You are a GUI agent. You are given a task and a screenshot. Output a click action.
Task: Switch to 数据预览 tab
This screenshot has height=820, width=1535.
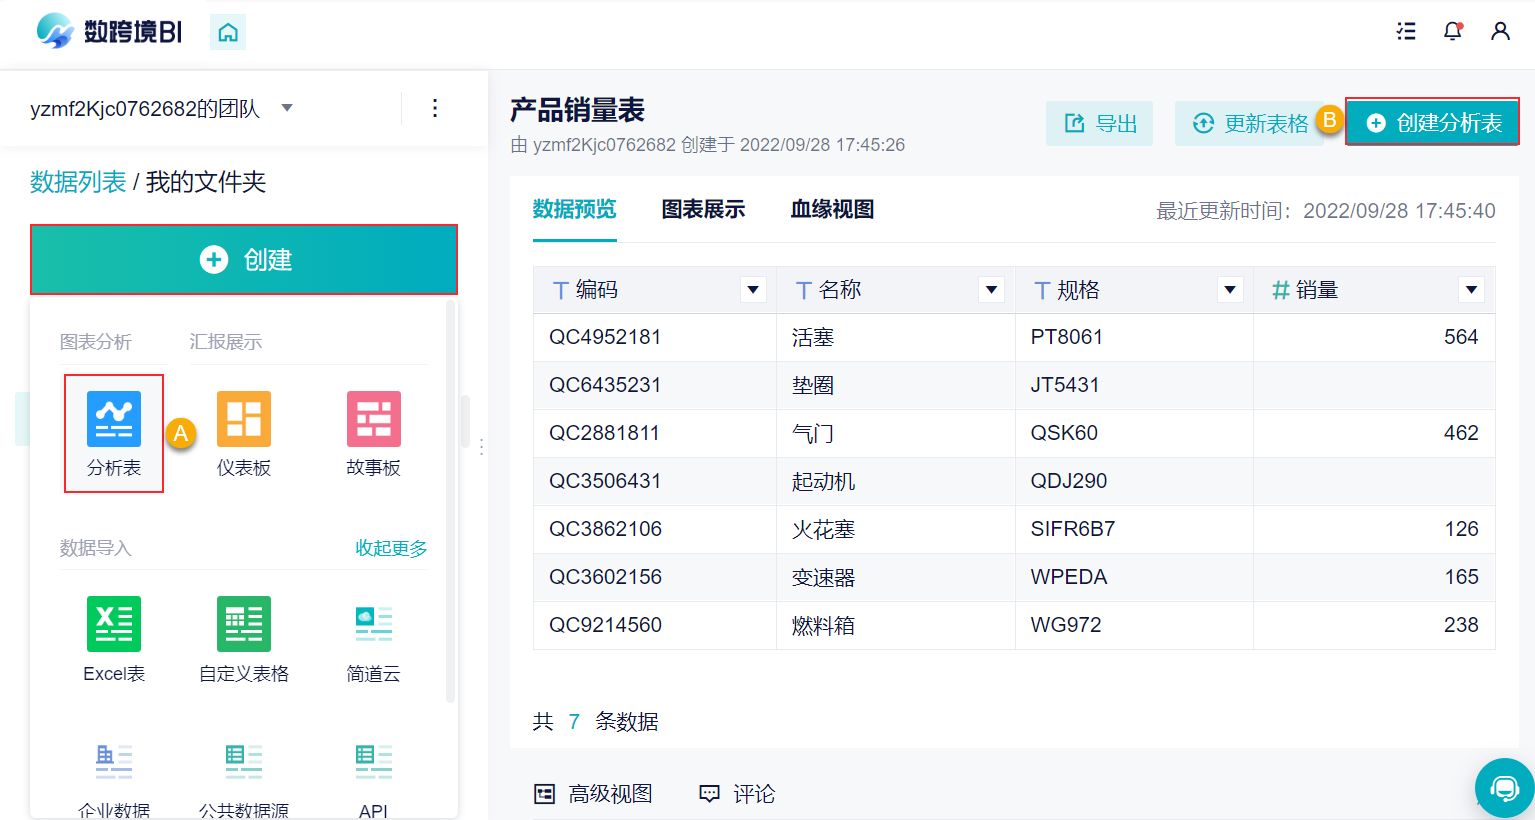tap(574, 209)
